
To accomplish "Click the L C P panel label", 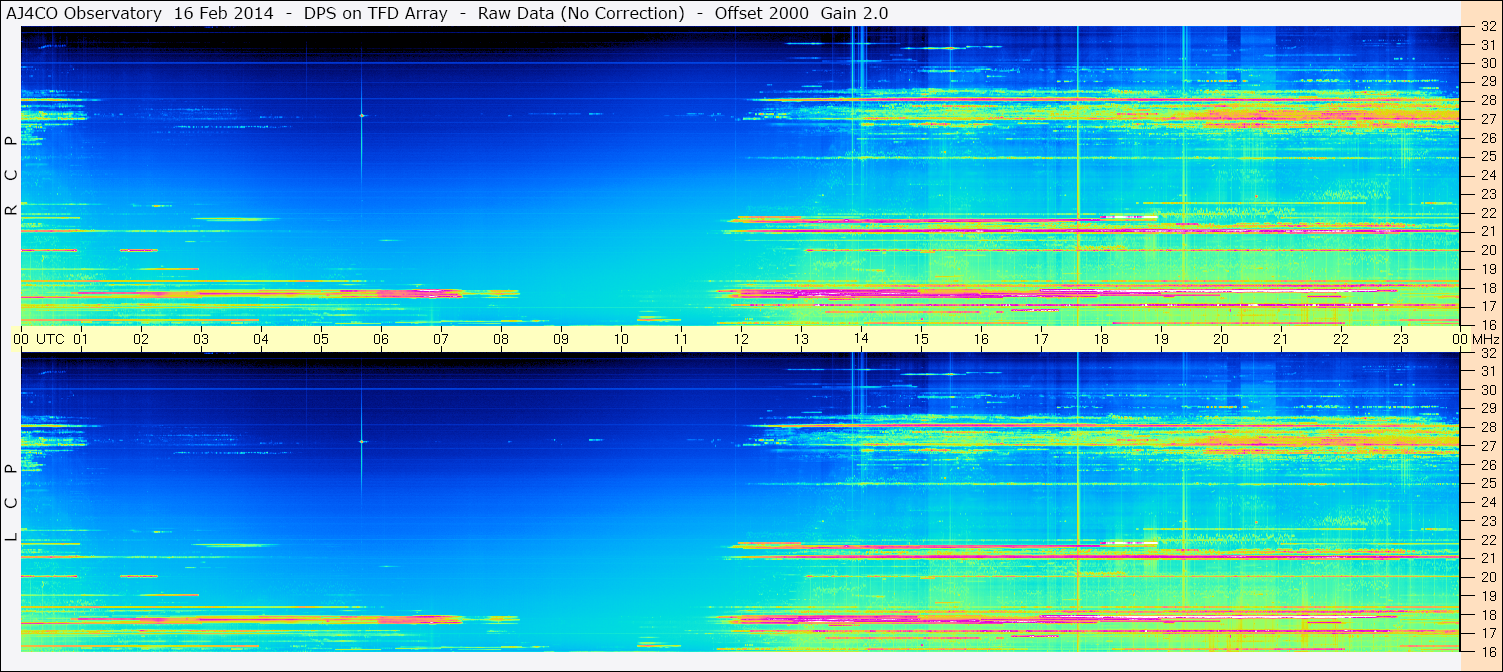I will point(11,502).
